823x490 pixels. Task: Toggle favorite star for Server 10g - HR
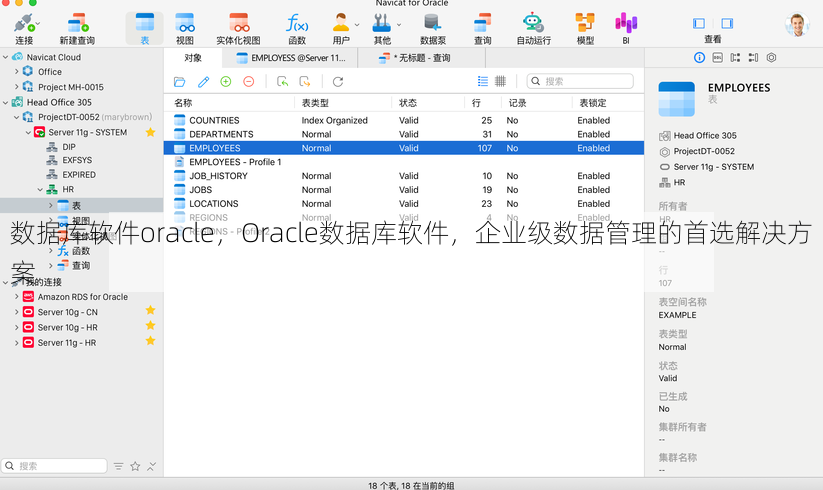tap(151, 326)
